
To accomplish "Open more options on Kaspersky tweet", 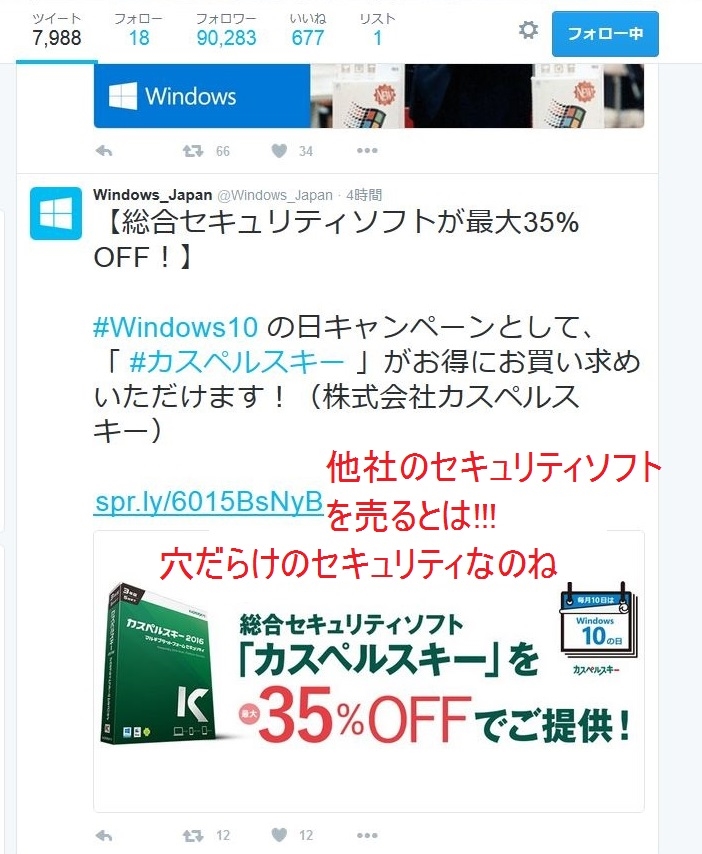I will tap(367, 835).
